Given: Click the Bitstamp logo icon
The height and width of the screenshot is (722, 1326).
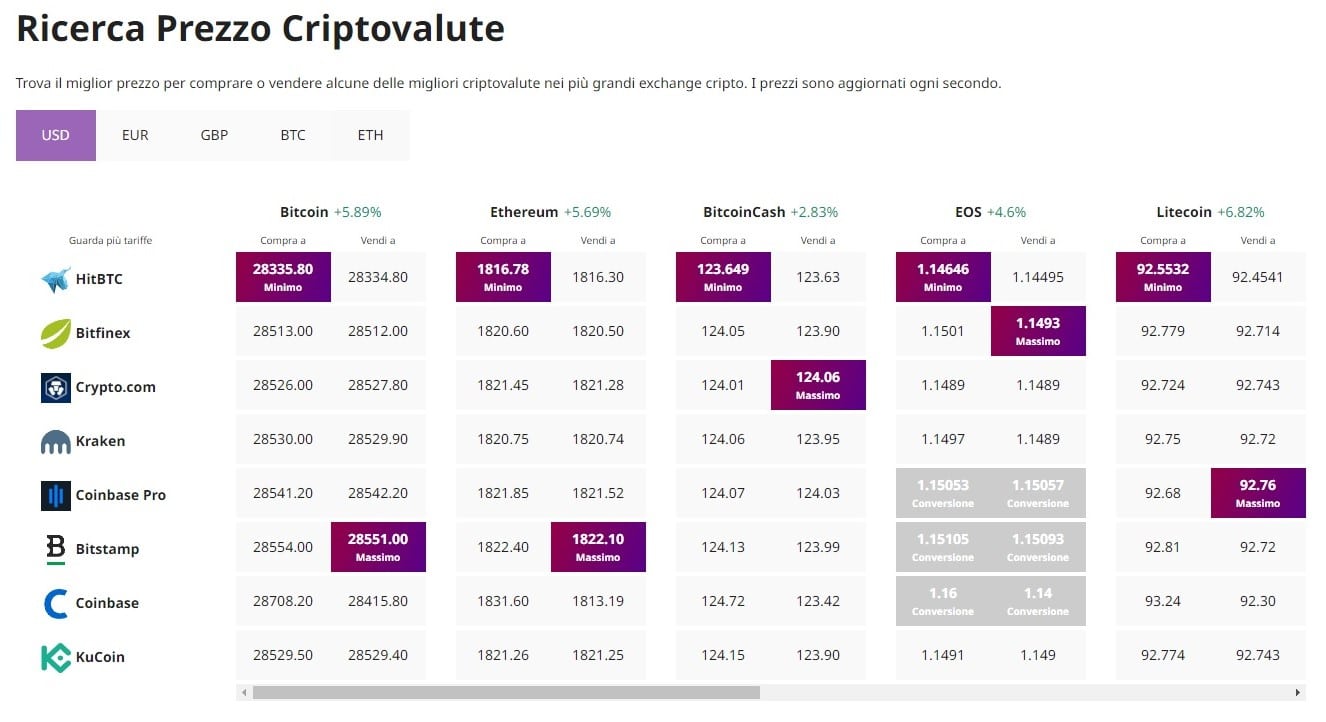Looking at the screenshot, I should [55, 549].
